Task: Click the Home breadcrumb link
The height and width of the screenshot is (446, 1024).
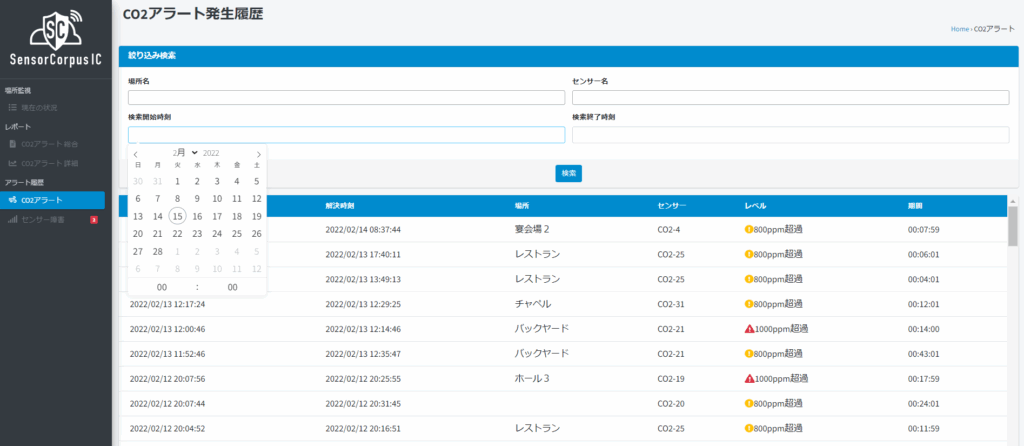Action: (x=959, y=29)
